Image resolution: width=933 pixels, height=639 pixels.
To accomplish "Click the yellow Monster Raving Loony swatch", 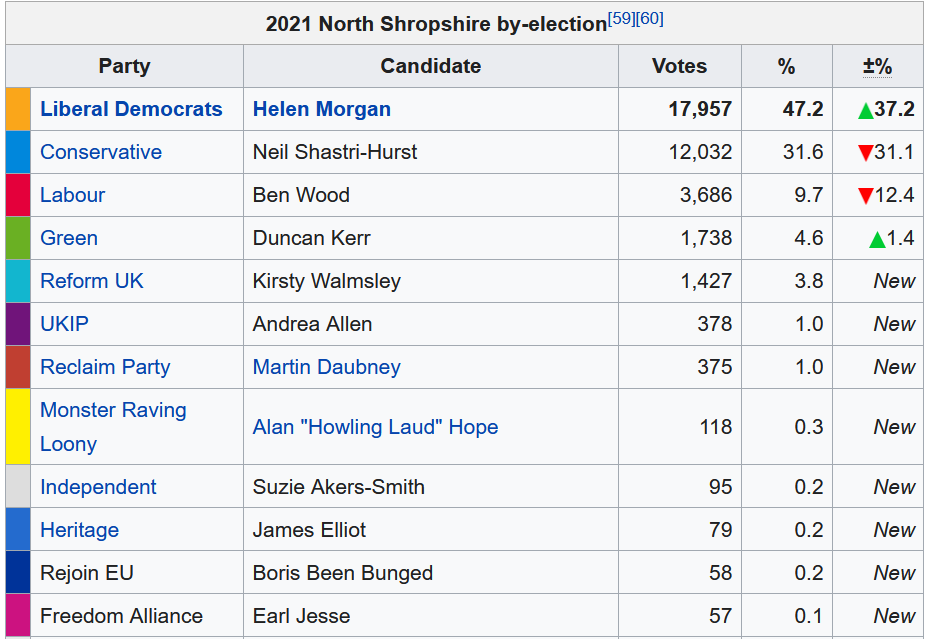I will click(x=18, y=427).
